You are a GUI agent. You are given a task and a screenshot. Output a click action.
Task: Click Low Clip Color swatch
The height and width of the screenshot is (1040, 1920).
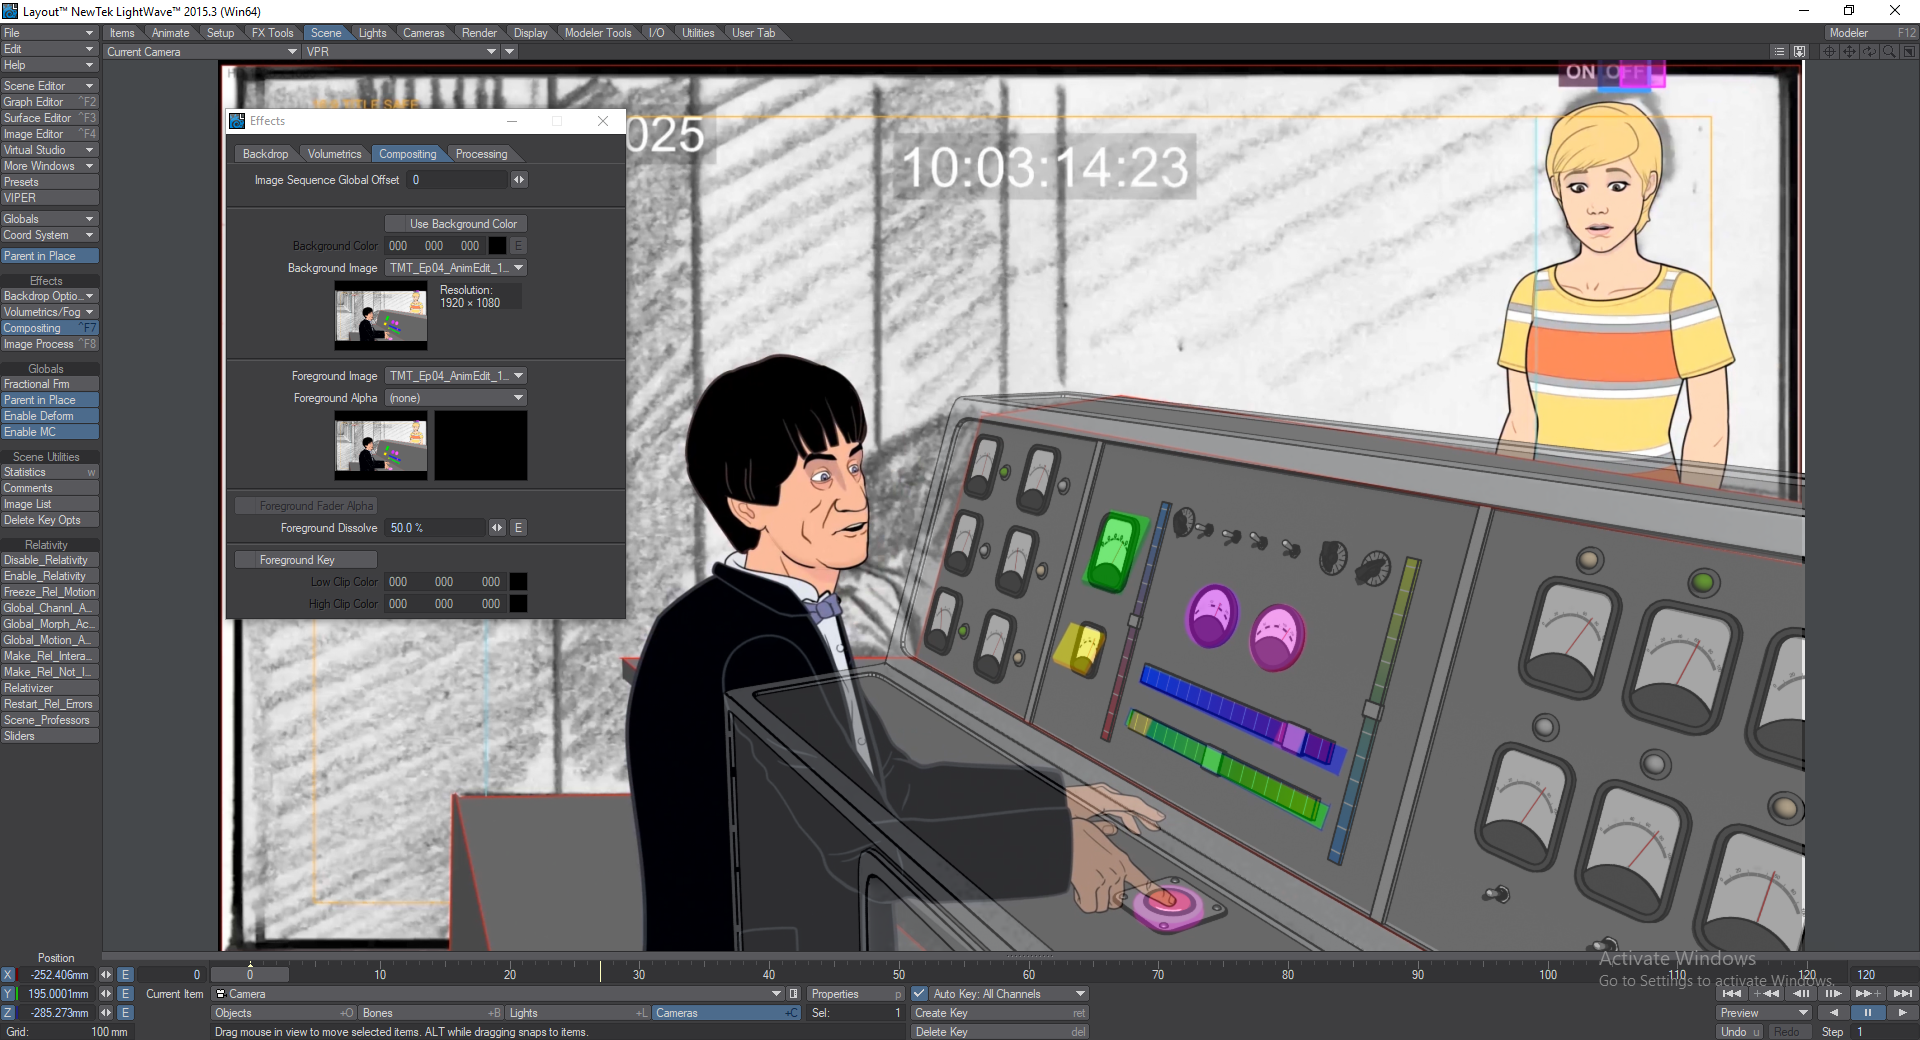coord(518,582)
